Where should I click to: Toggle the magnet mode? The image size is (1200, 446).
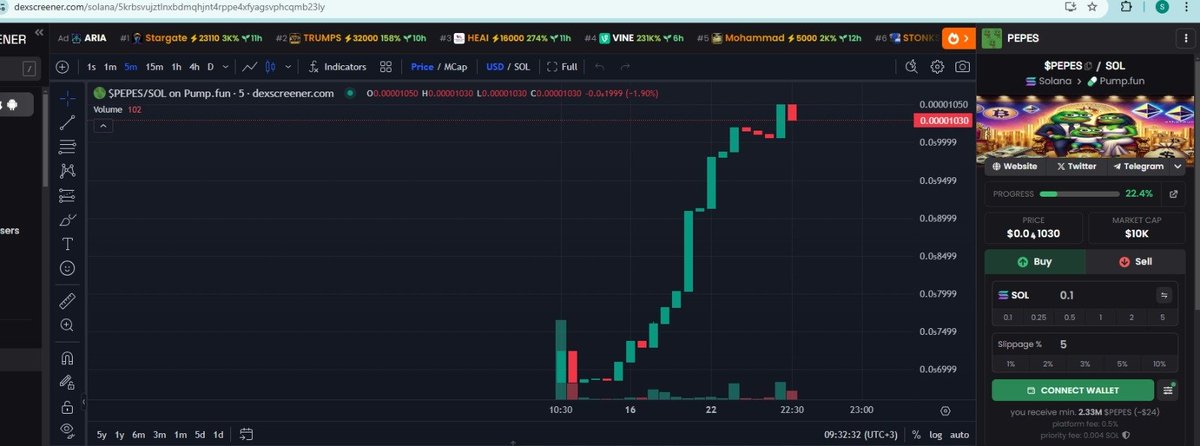coord(67,357)
